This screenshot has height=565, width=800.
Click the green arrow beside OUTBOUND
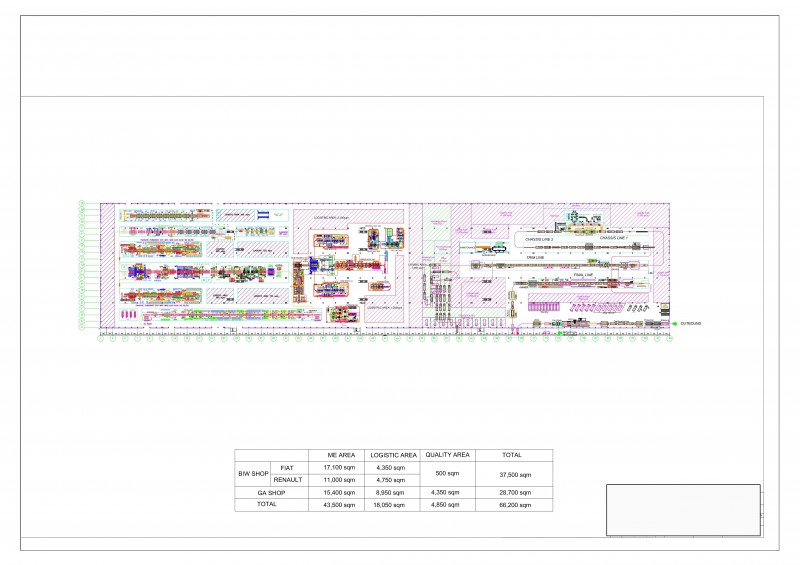coord(674,324)
